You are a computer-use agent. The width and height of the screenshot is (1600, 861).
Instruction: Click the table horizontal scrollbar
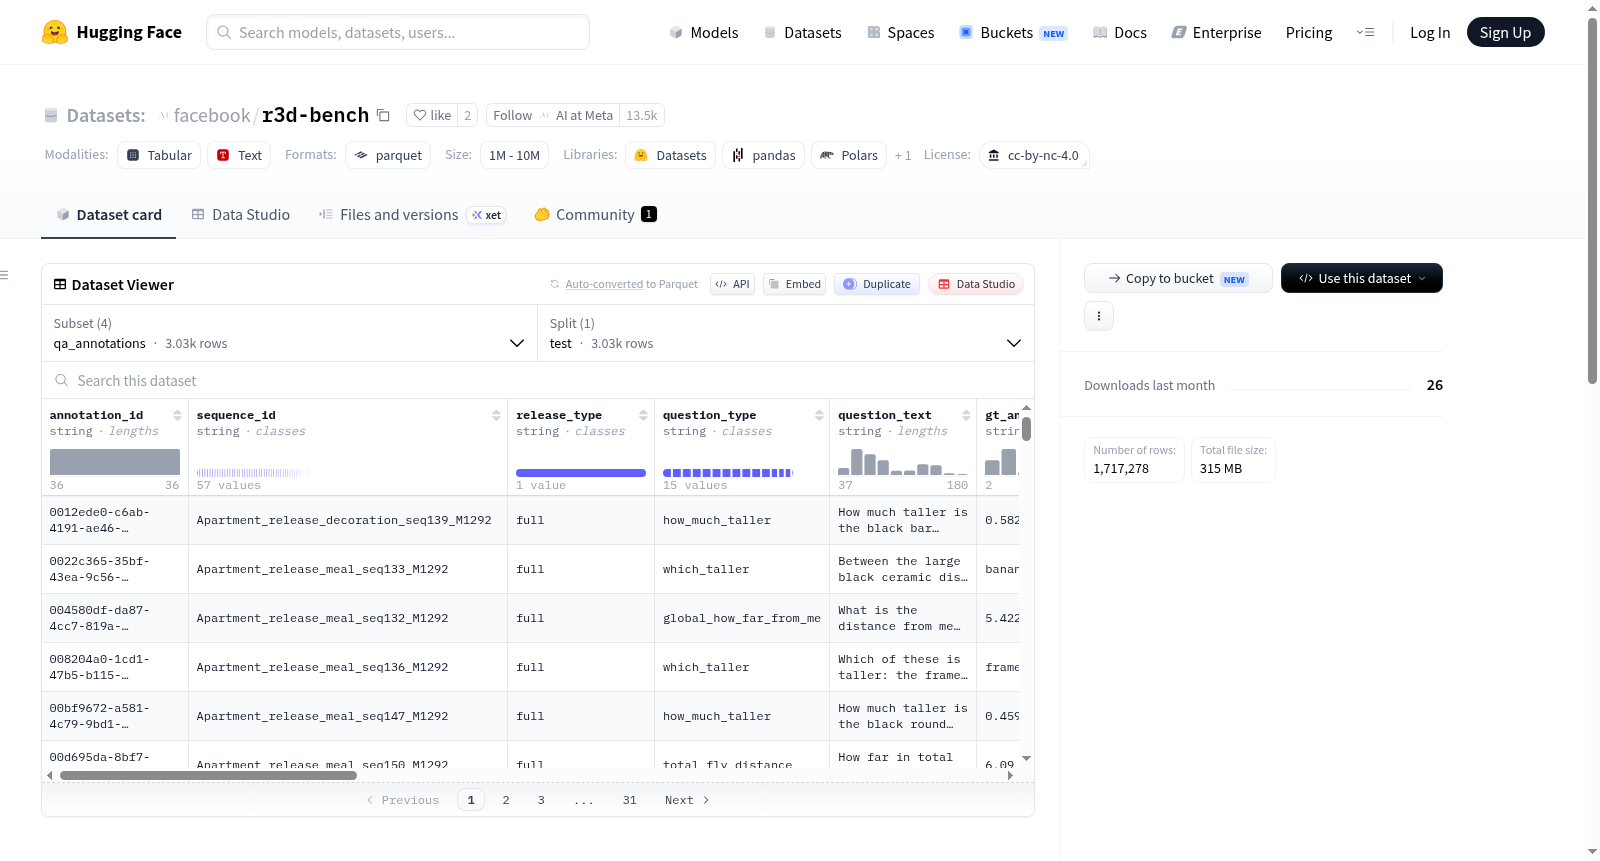click(x=208, y=775)
